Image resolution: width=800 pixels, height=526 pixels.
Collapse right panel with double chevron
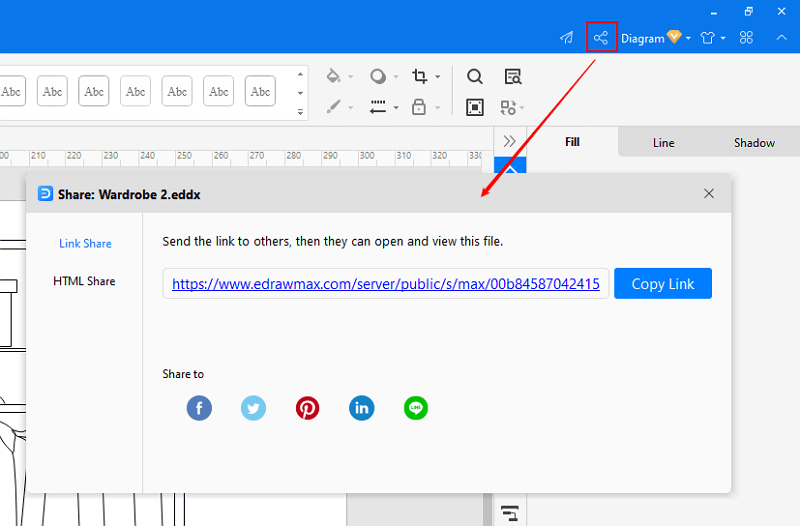(509, 141)
